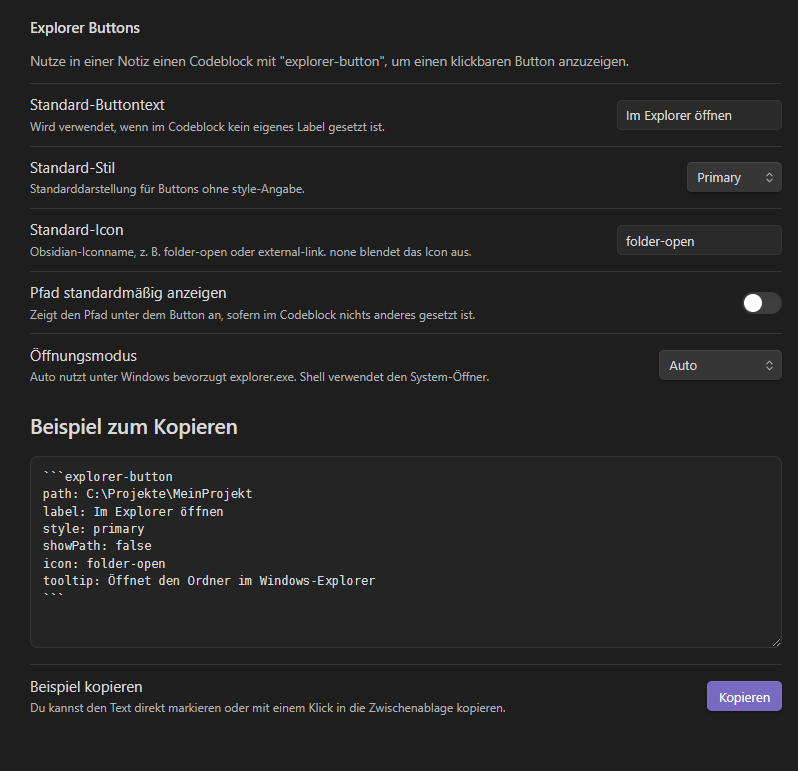Click the 'Standard-Buttontext' setting label

click(x=97, y=105)
